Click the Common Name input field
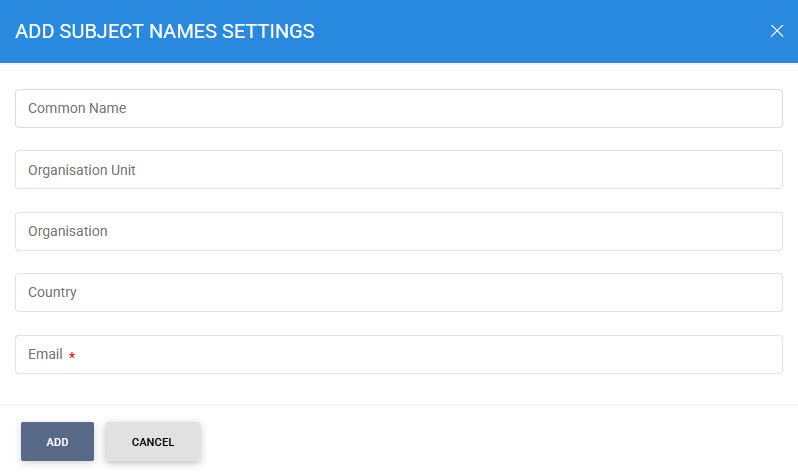The image size is (798, 476). tap(398, 109)
